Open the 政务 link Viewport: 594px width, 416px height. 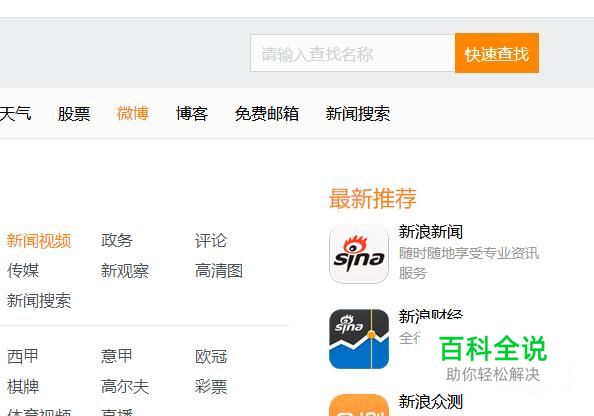(117, 241)
